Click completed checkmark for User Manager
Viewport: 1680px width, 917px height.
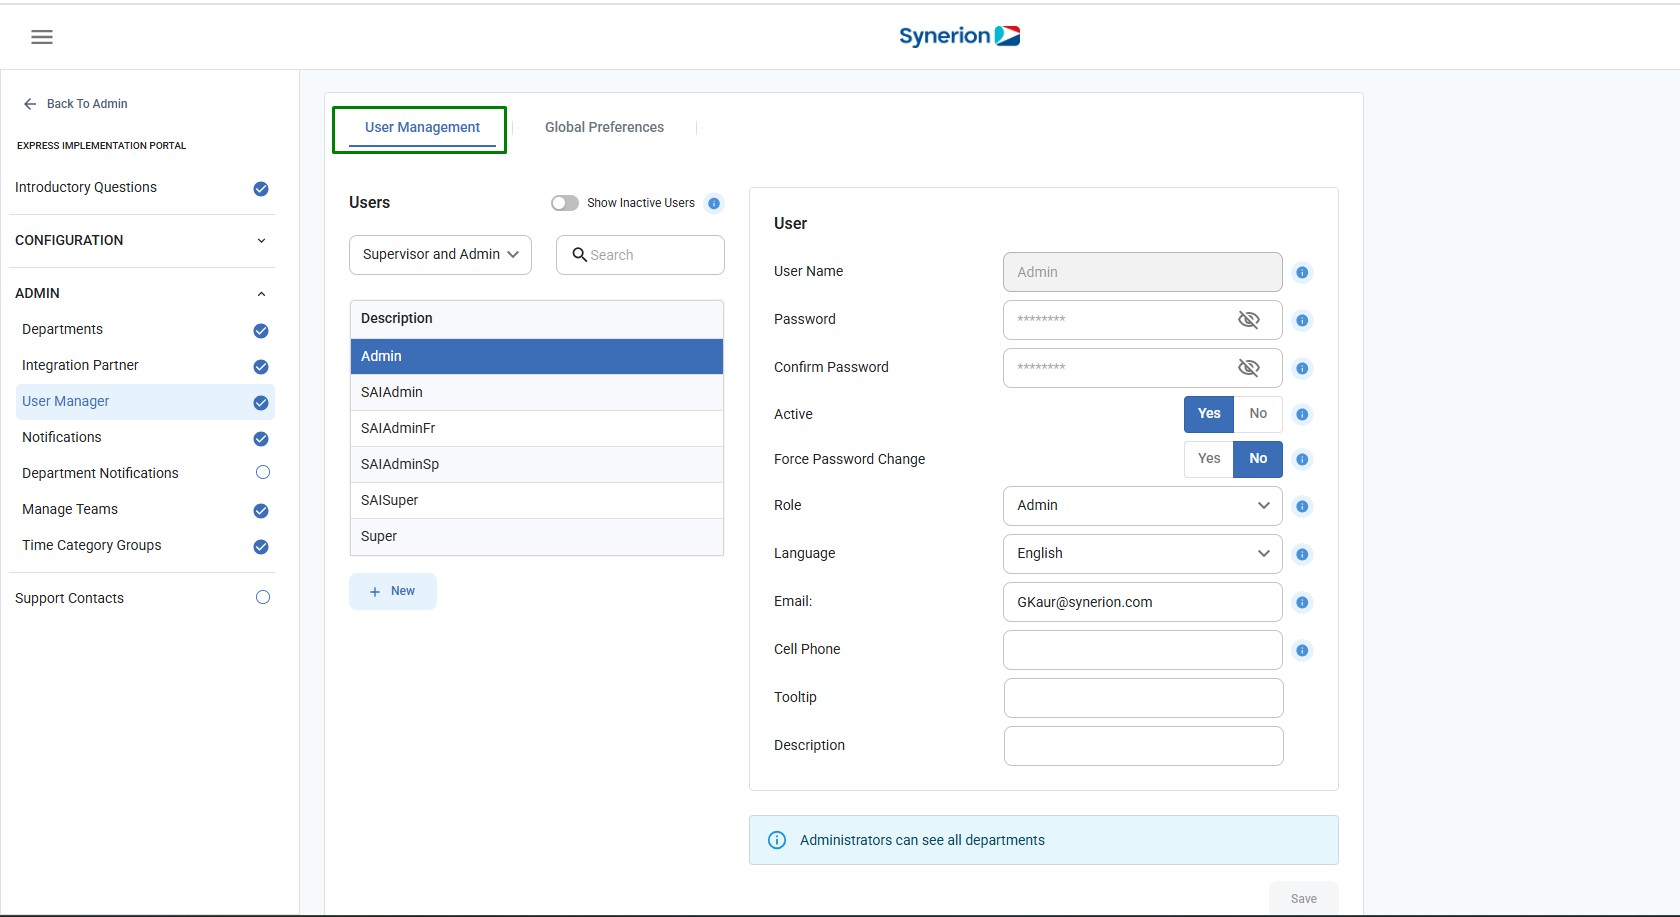(x=261, y=403)
